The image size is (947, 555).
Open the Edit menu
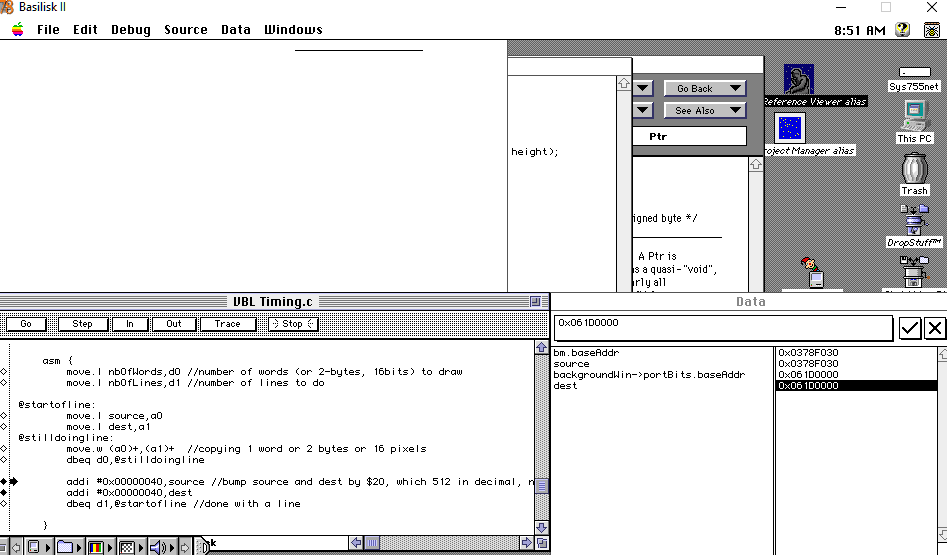85,30
